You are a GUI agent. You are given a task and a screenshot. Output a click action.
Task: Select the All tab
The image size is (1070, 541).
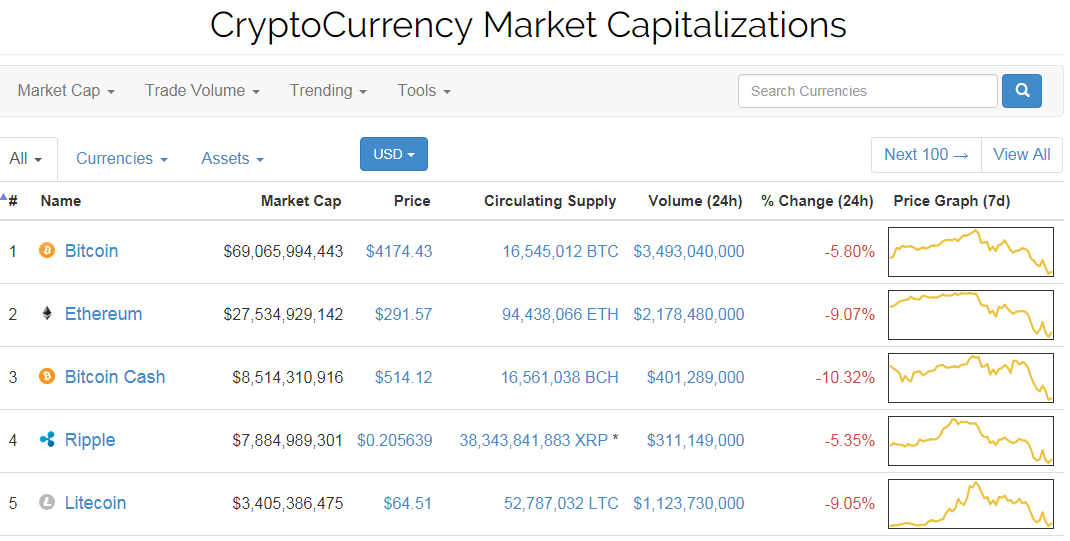pyautogui.click(x=26, y=159)
